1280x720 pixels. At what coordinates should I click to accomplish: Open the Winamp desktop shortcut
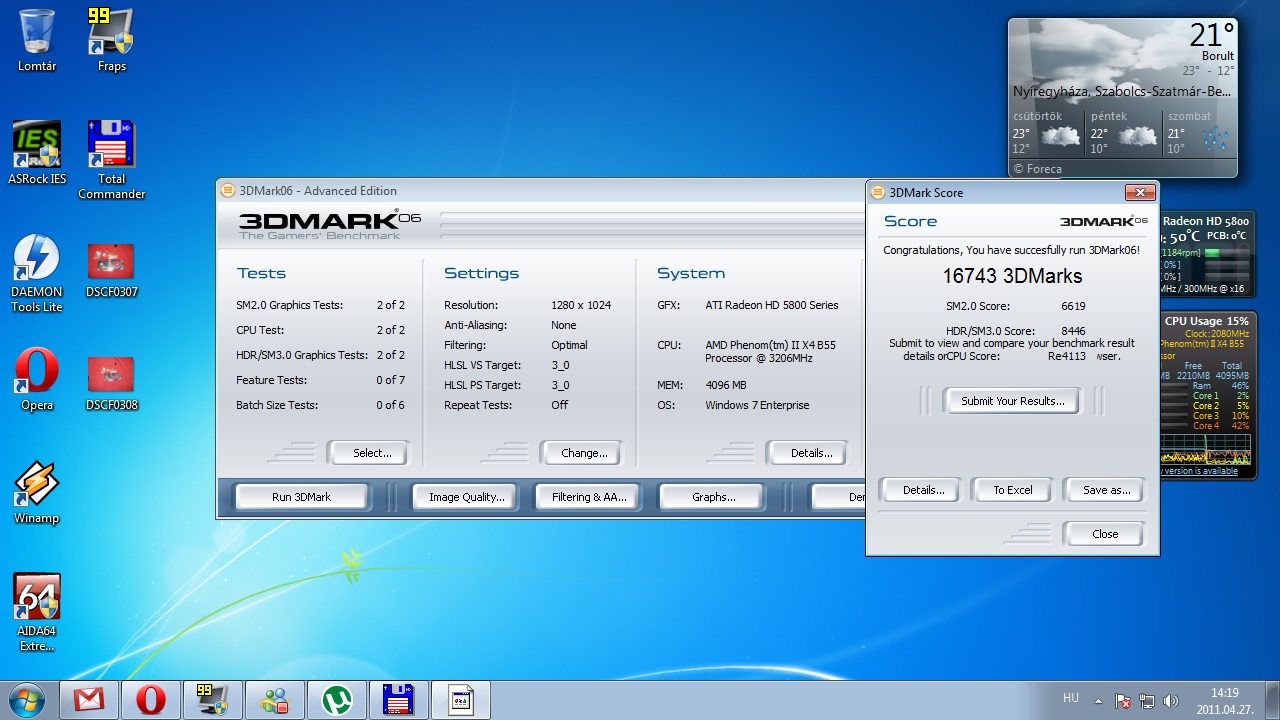[x=37, y=493]
